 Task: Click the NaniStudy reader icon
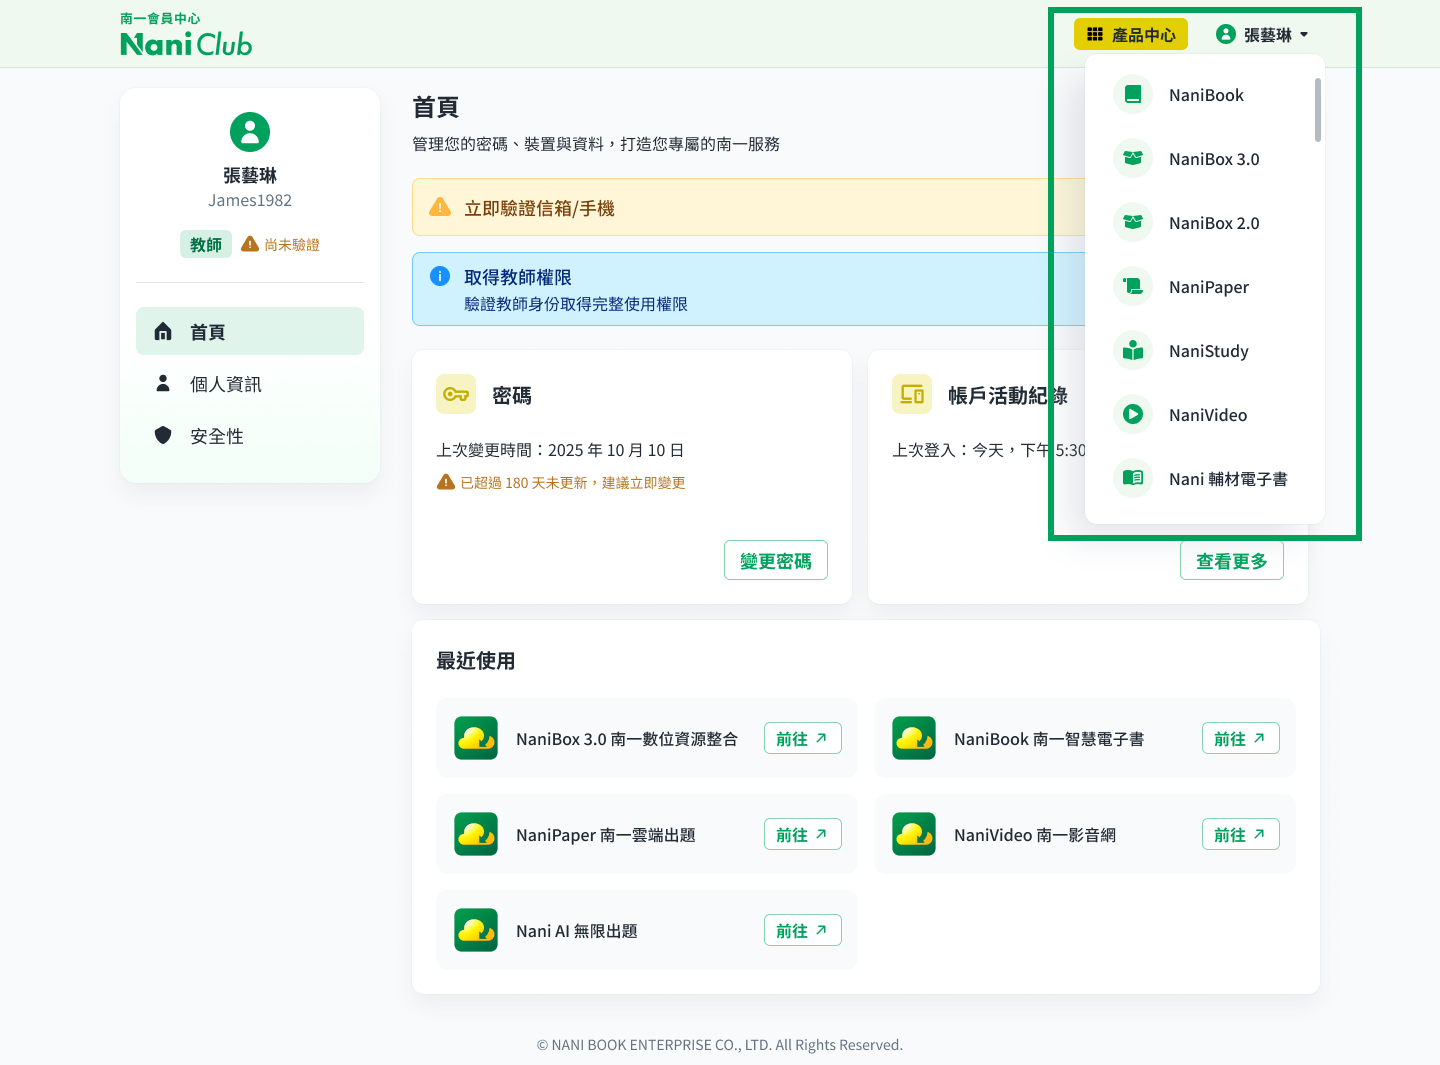tap(1133, 351)
